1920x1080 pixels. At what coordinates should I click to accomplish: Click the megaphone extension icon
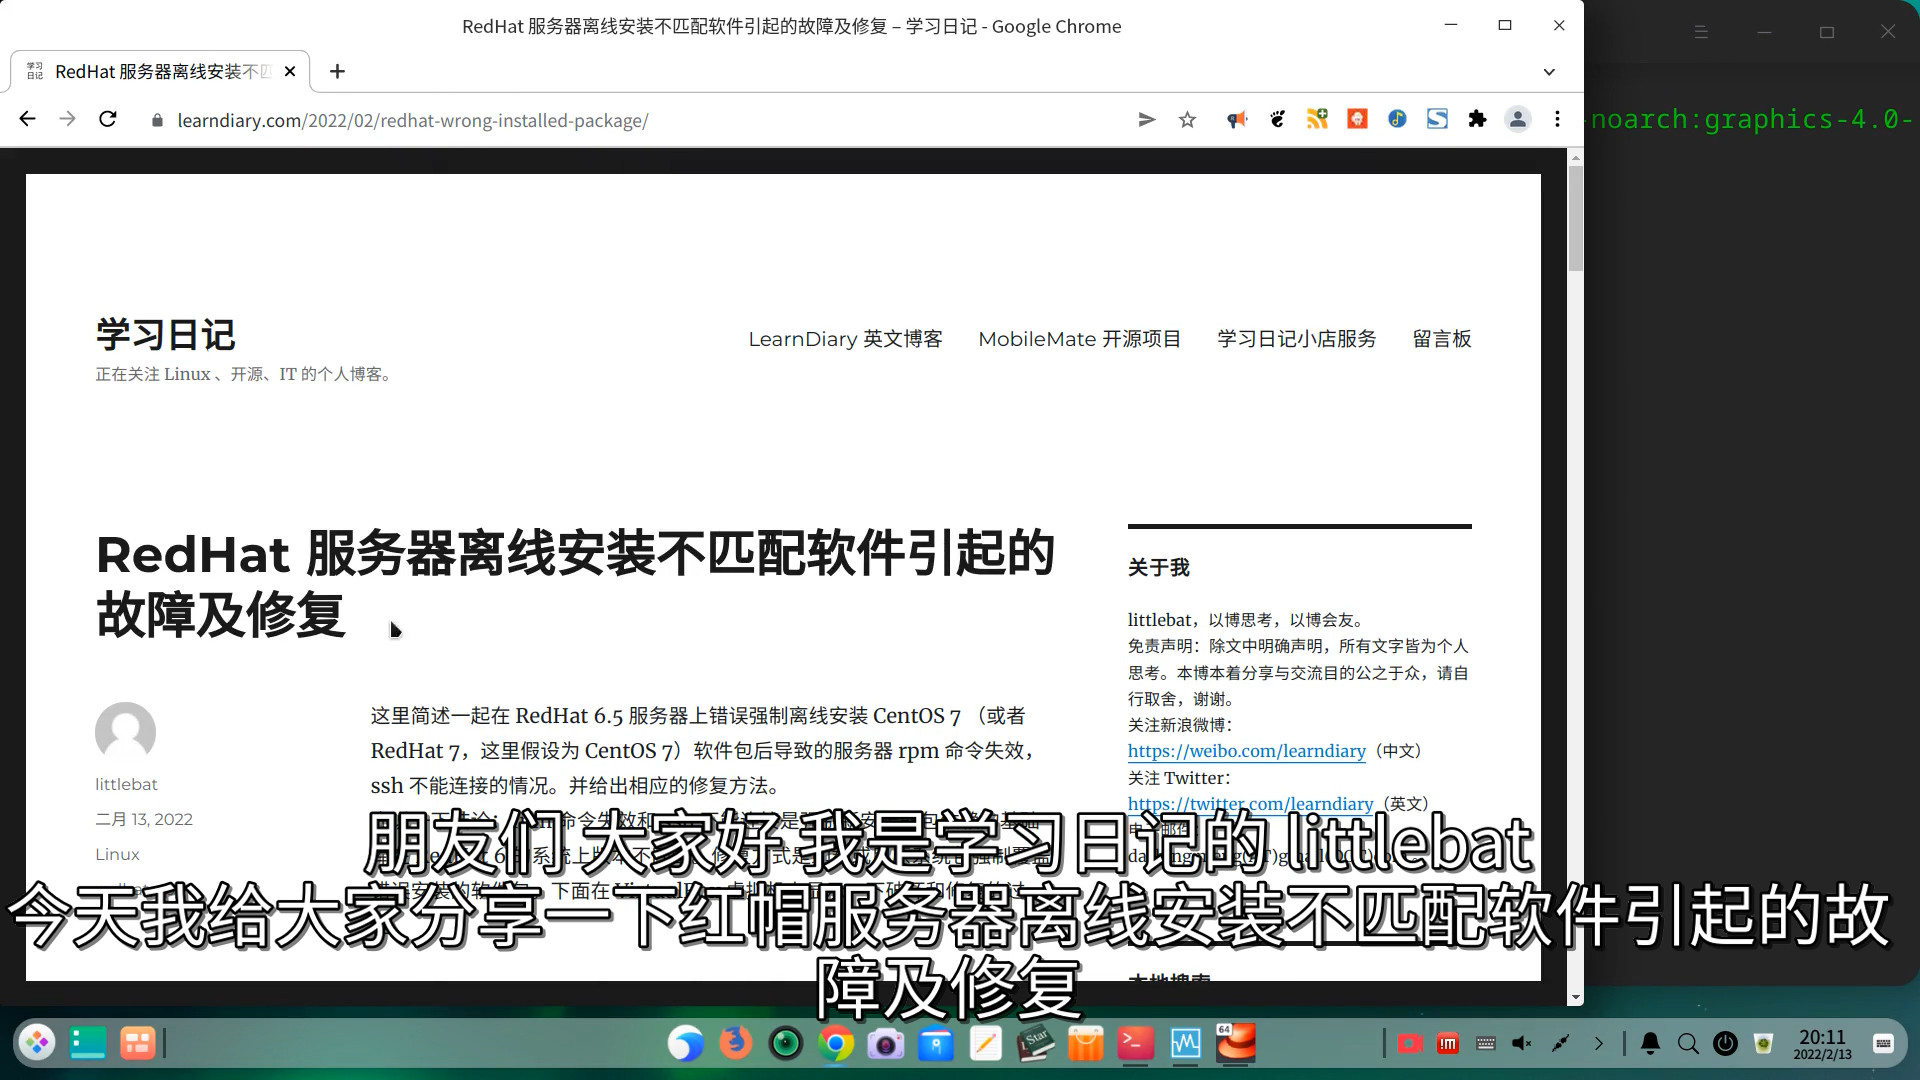pos(1237,120)
